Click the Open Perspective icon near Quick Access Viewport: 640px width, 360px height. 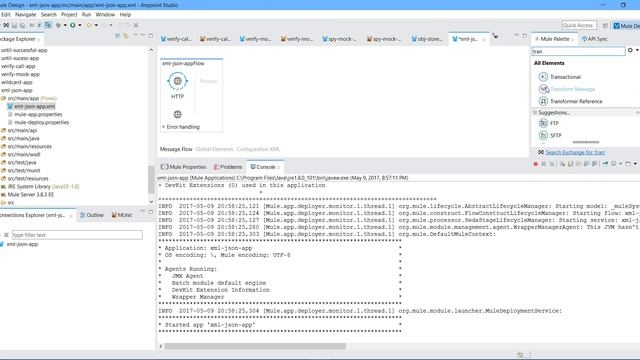pos(605,25)
